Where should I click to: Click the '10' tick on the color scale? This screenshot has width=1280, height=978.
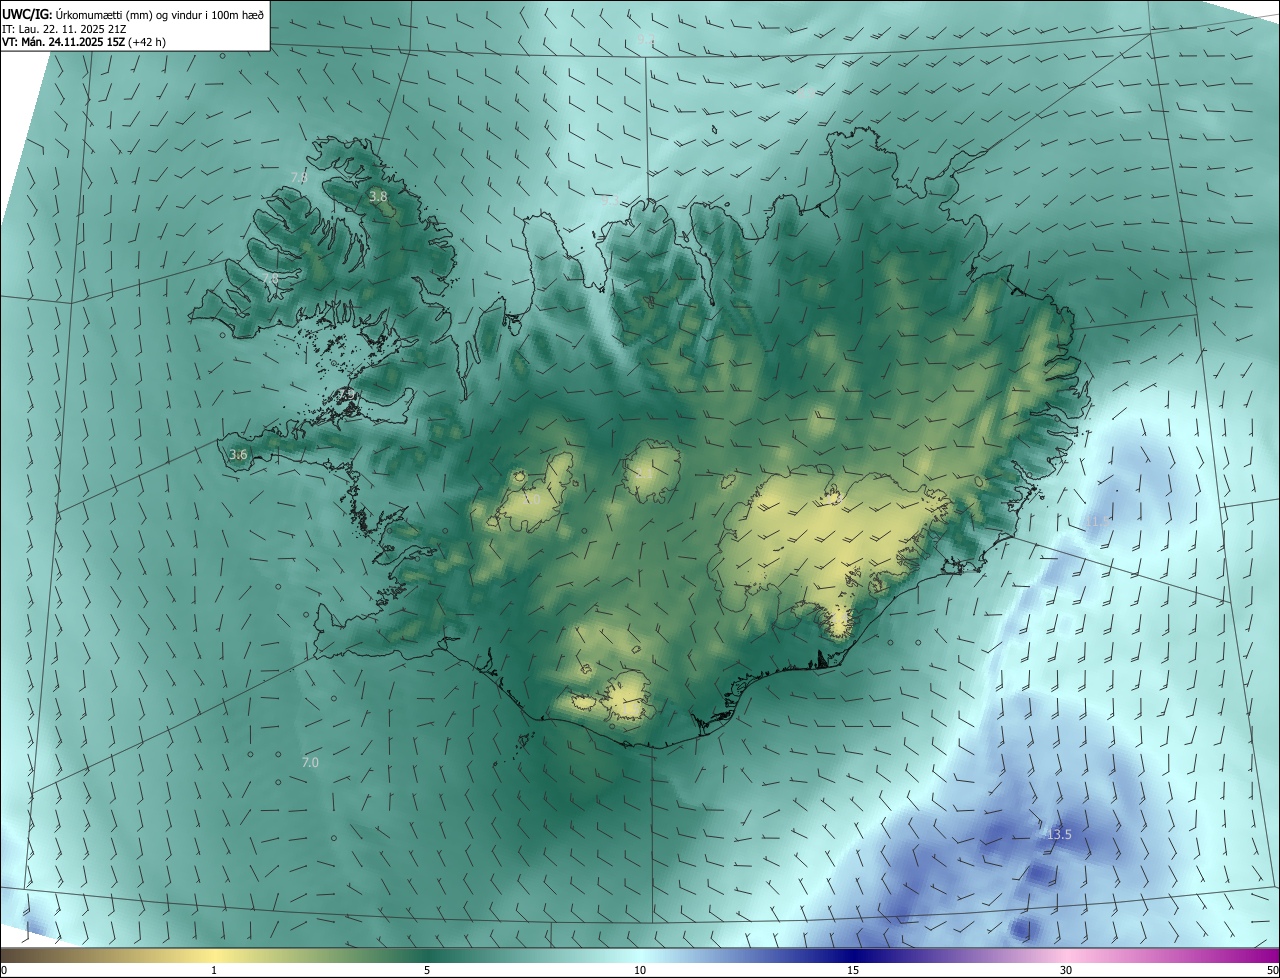pos(640,971)
